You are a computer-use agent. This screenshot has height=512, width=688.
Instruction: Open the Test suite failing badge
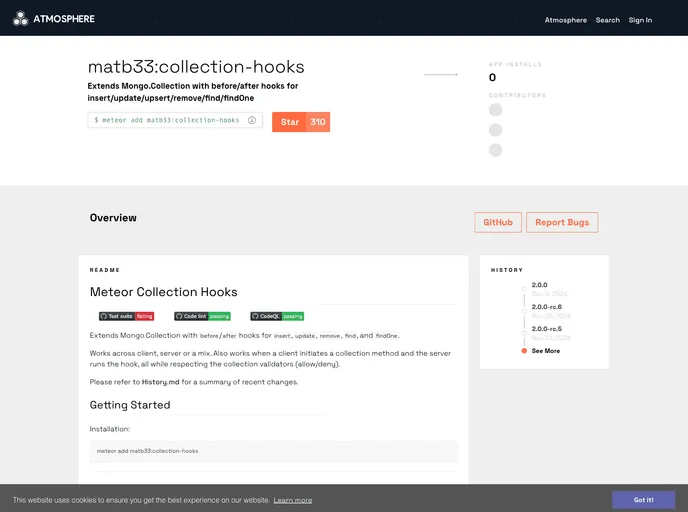126,316
